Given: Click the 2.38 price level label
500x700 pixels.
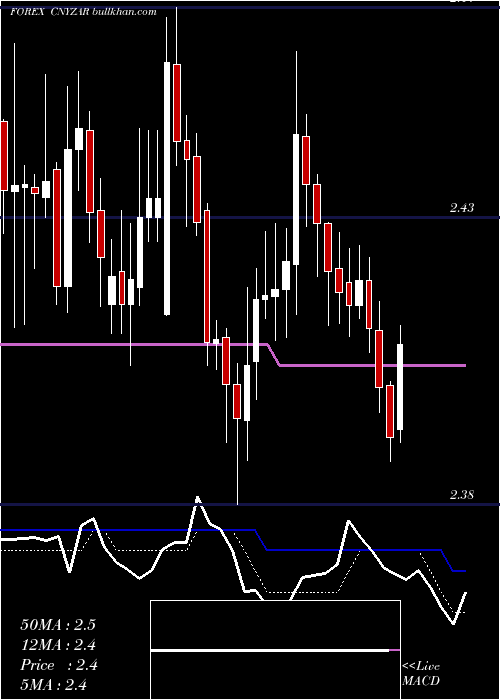Looking at the screenshot, I should coord(462,495).
